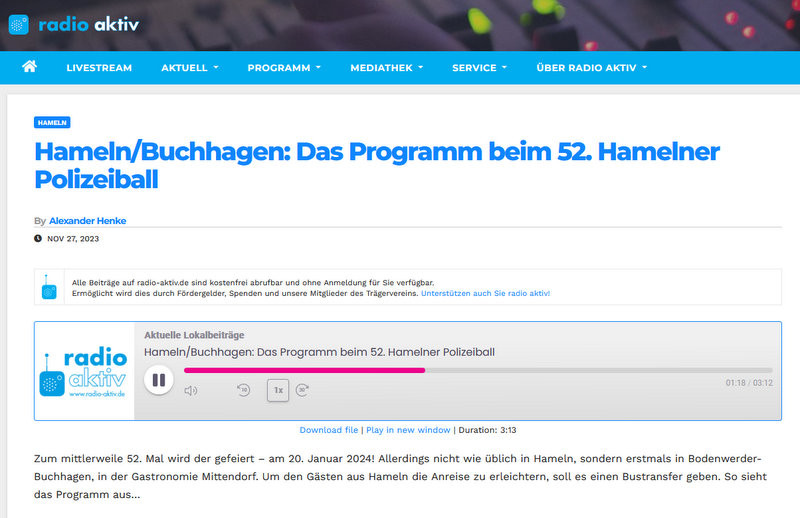Screen dimensions: 800x518
Task: Skip forward 30 seconds in the player
Action: click(303, 390)
